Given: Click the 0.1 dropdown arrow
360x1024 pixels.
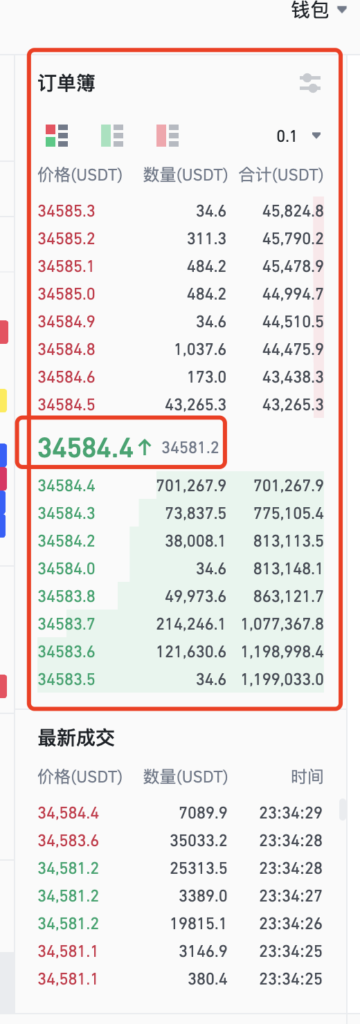Looking at the screenshot, I should point(316,136).
